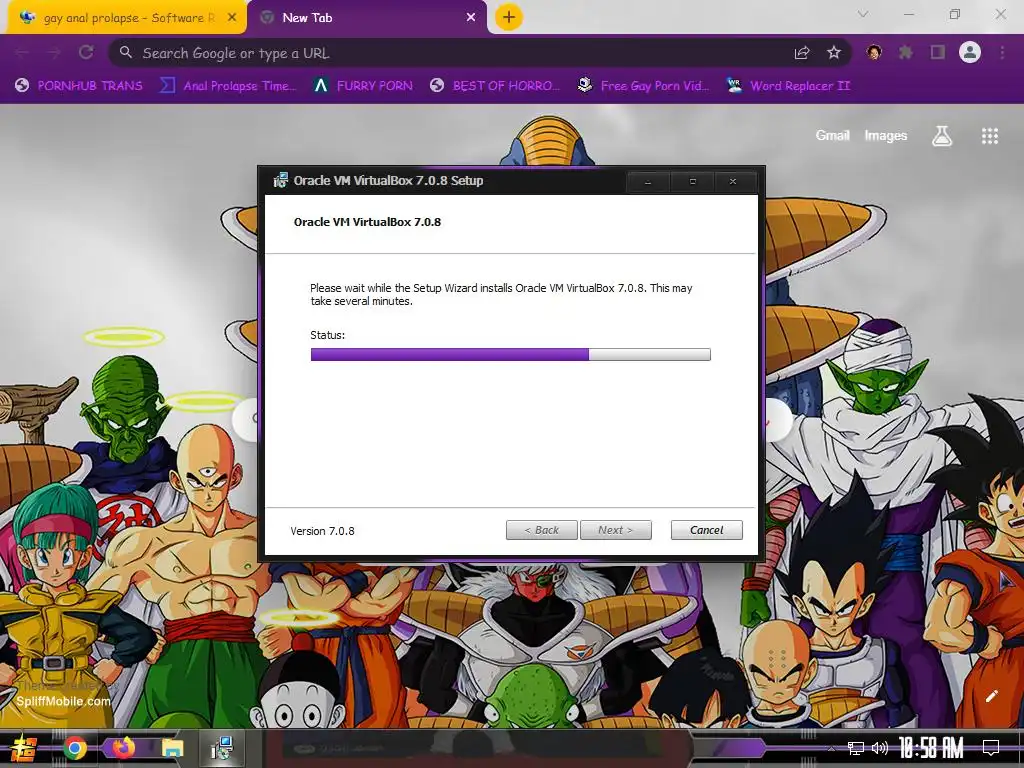Open the tab search dropdown chevron
This screenshot has height=768, width=1024.
coord(863,14)
